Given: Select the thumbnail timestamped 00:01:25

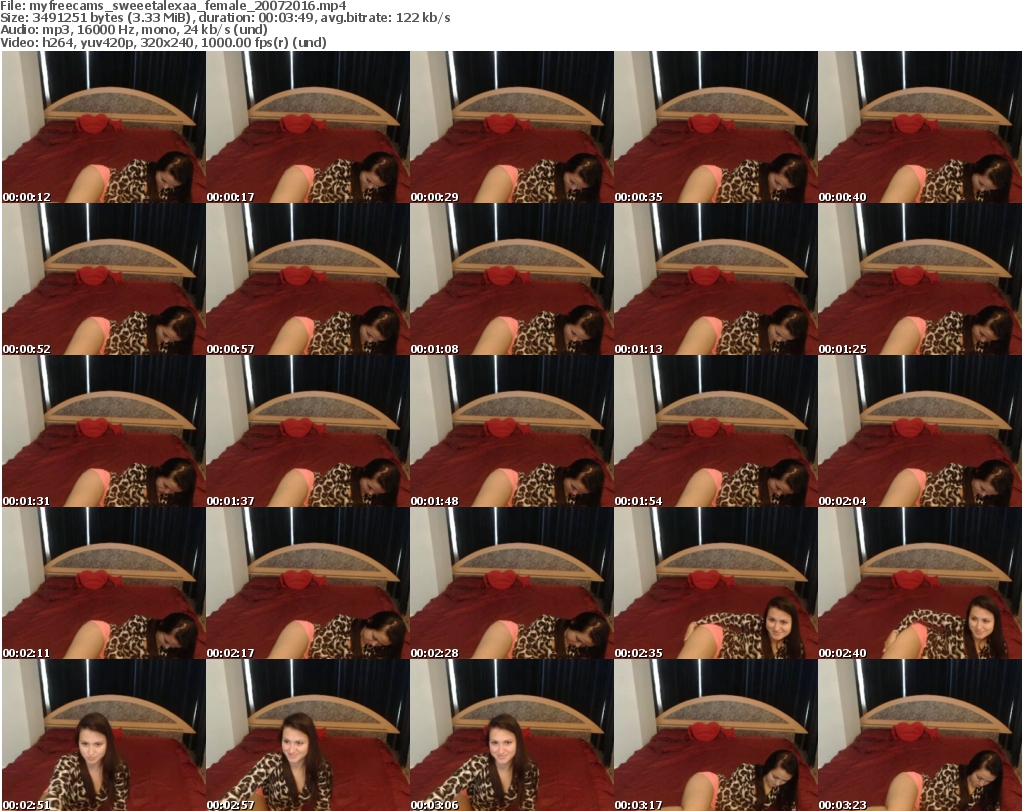Looking at the screenshot, I should click(920, 279).
